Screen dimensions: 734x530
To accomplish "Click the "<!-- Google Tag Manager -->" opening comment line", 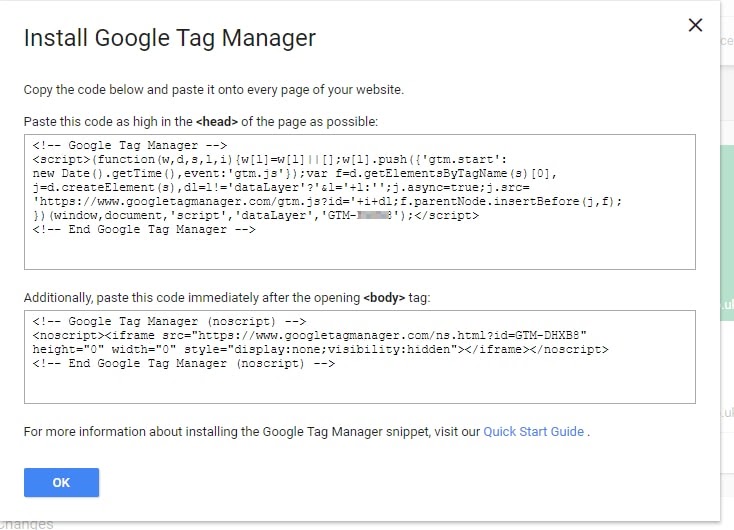I will 130,145.
